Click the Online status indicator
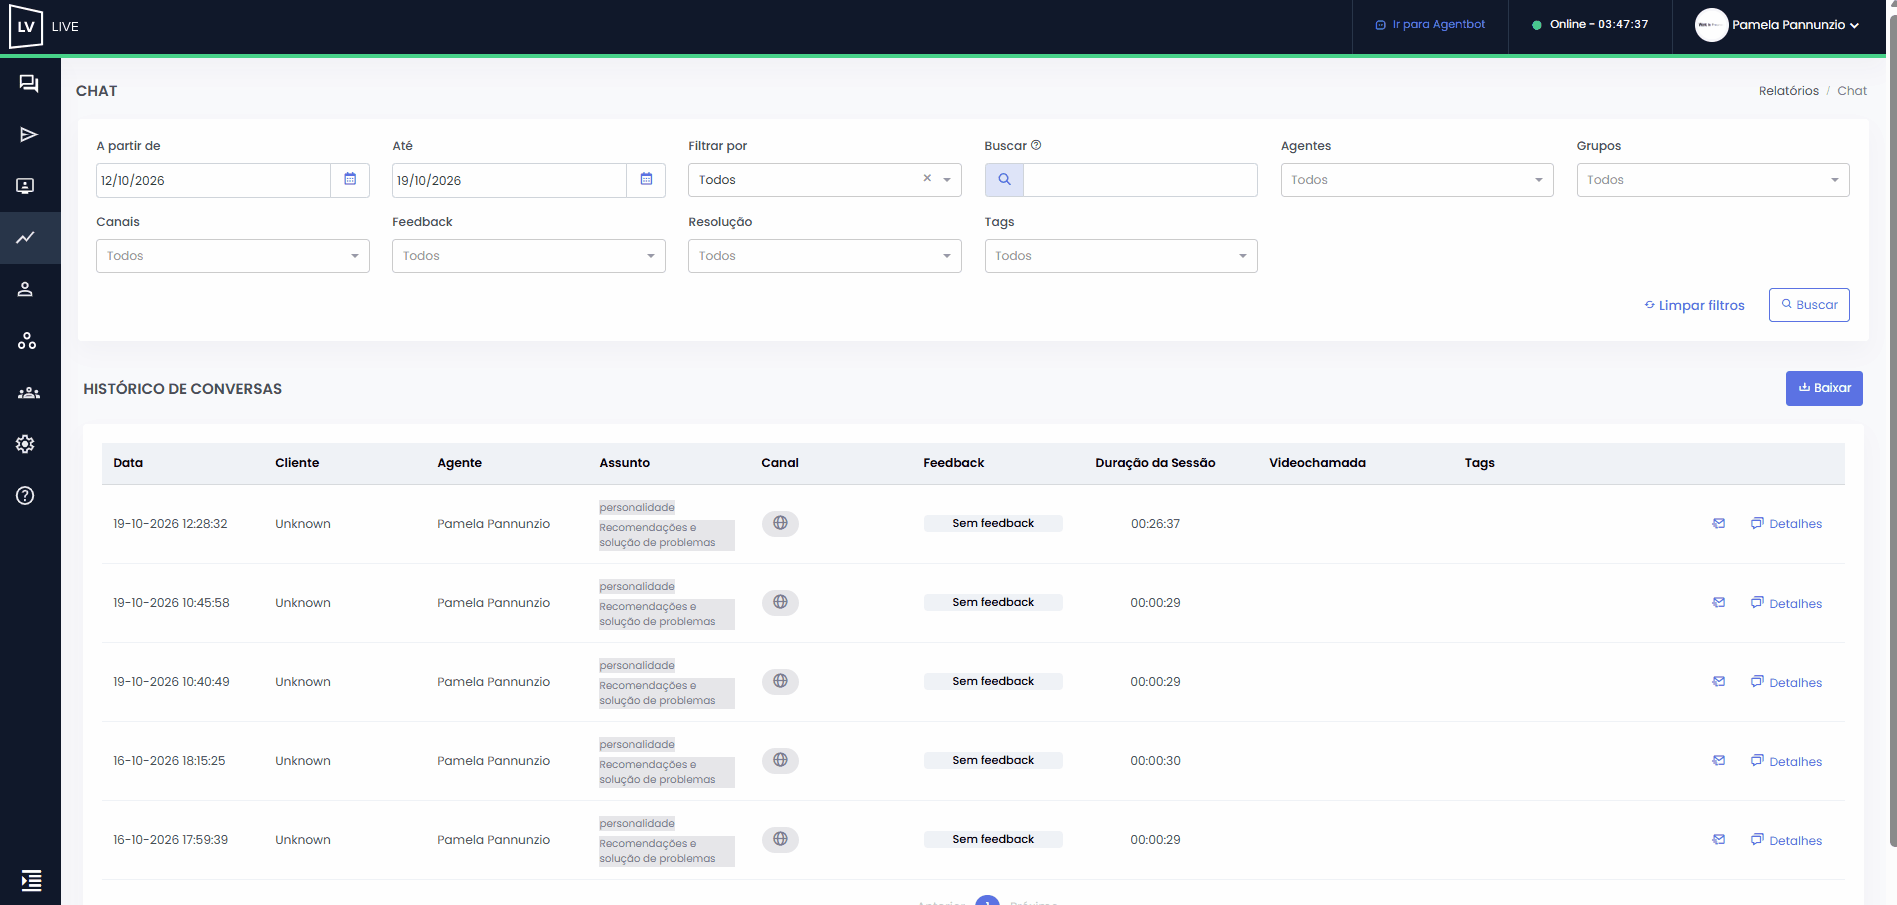The height and width of the screenshot is (905, 1897). [x=1590, y=25]
